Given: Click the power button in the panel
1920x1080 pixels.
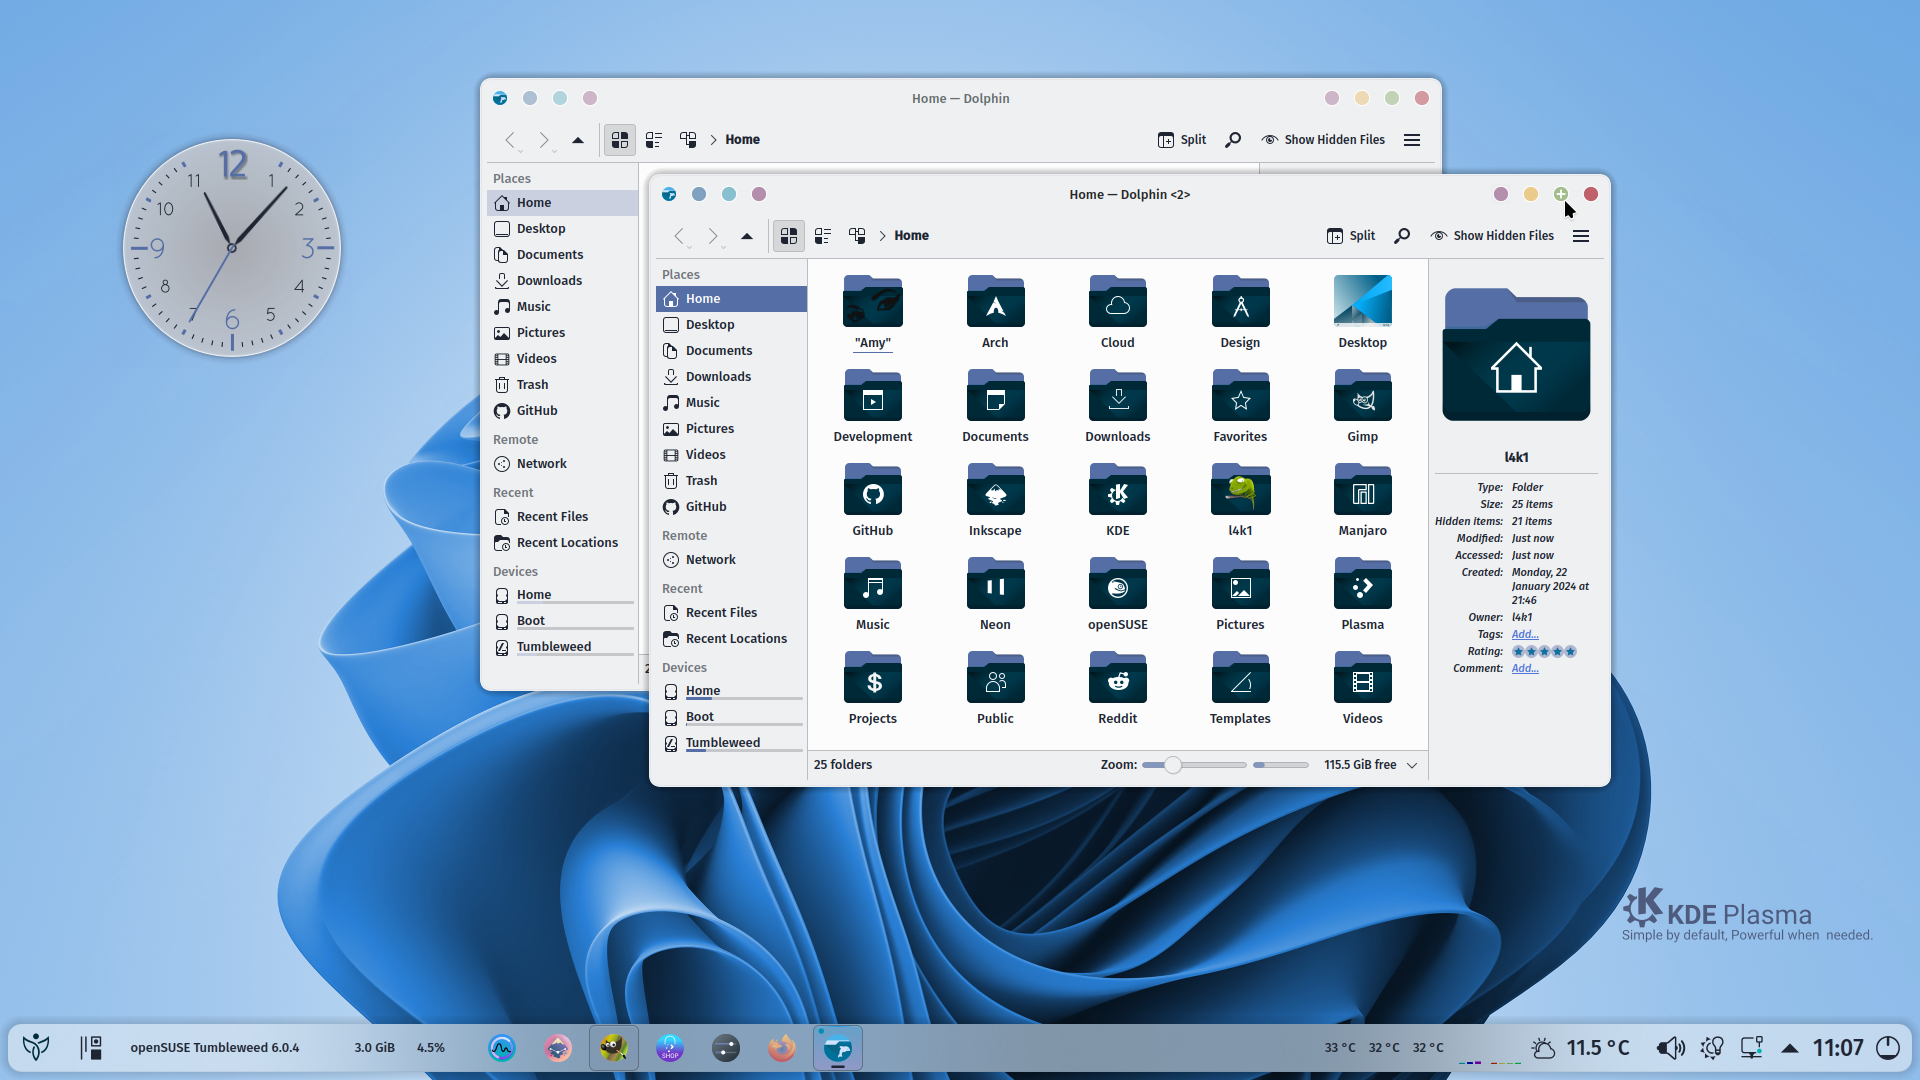Looking at the screenshot, I should (1887, 1048).
